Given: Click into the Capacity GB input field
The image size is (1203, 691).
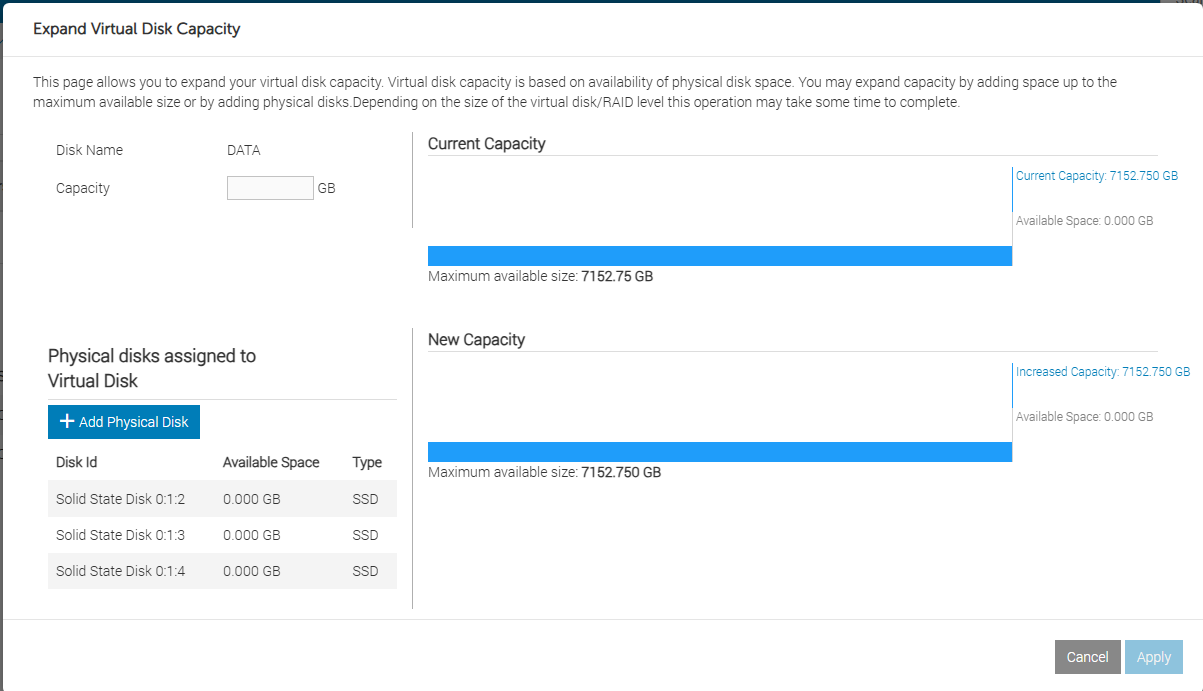Looking at the screenshot, I should pos(270,188).
